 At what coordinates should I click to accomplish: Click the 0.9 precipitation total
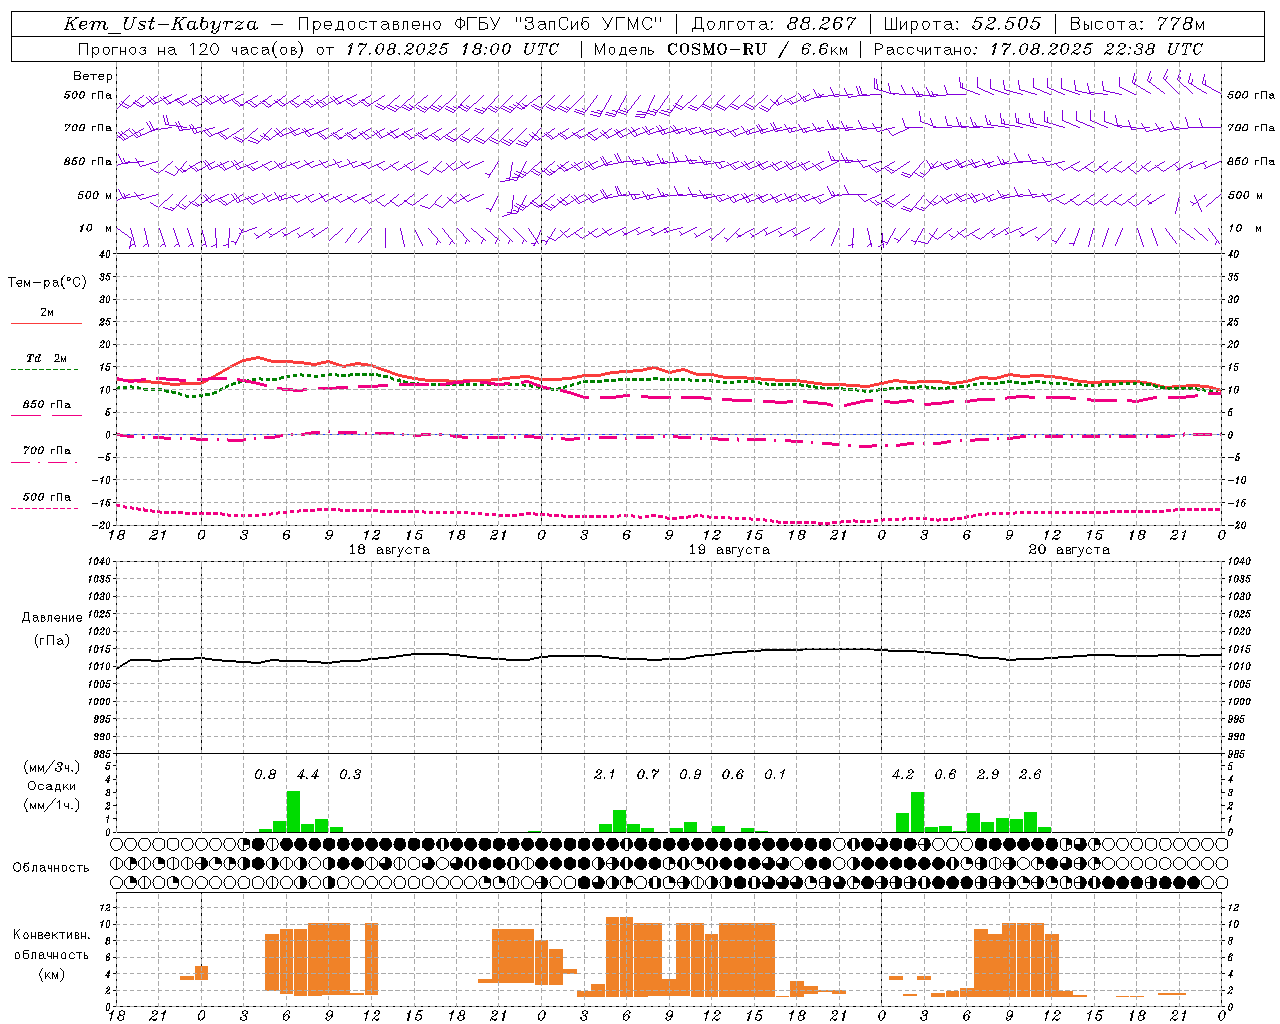(x=690, y=775)
